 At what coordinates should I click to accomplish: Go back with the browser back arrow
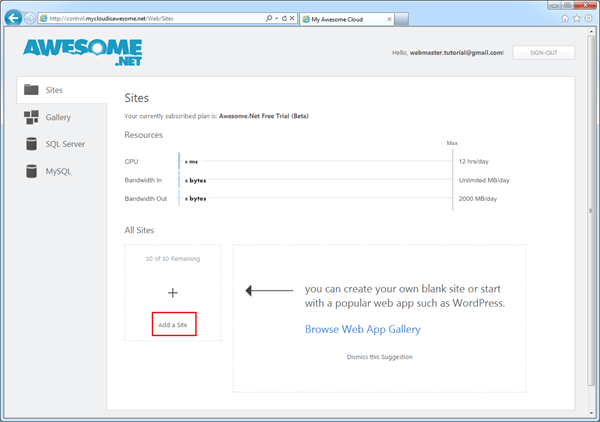[x=14, y=18]
